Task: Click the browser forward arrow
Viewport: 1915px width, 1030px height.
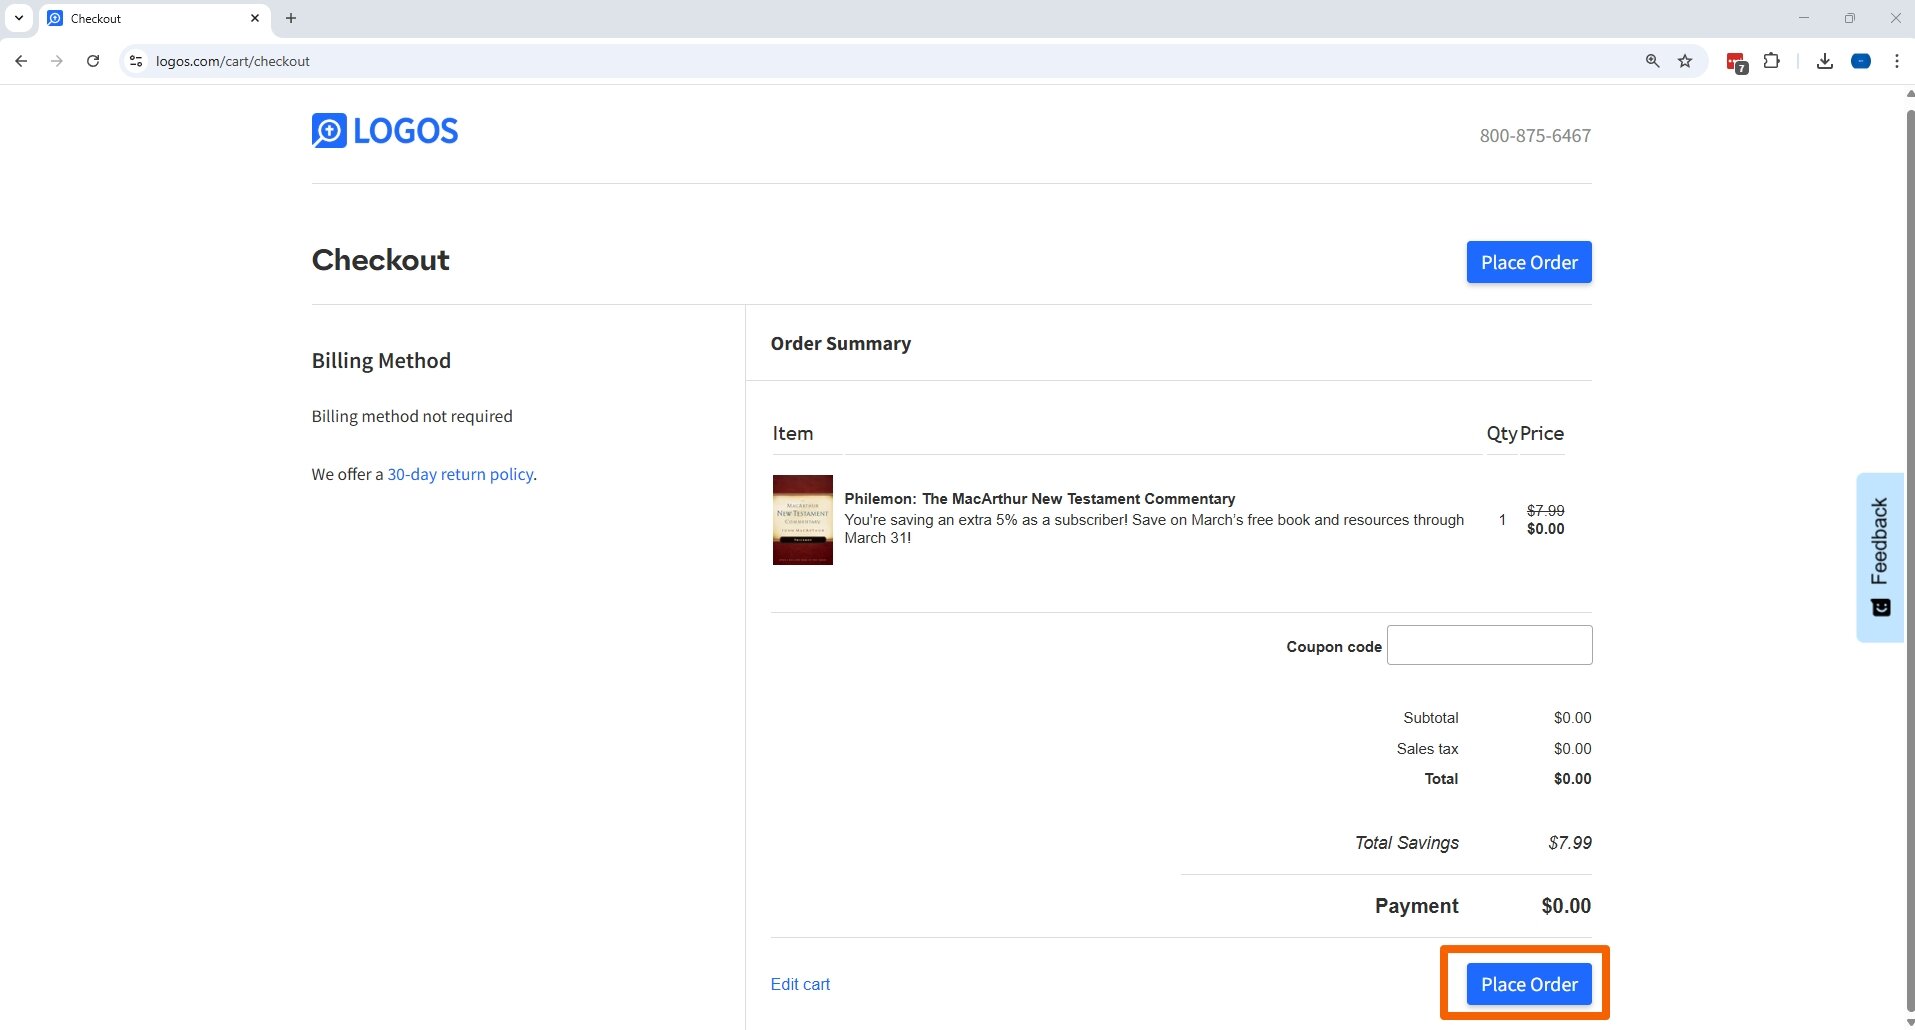Action: click(57, 61)
